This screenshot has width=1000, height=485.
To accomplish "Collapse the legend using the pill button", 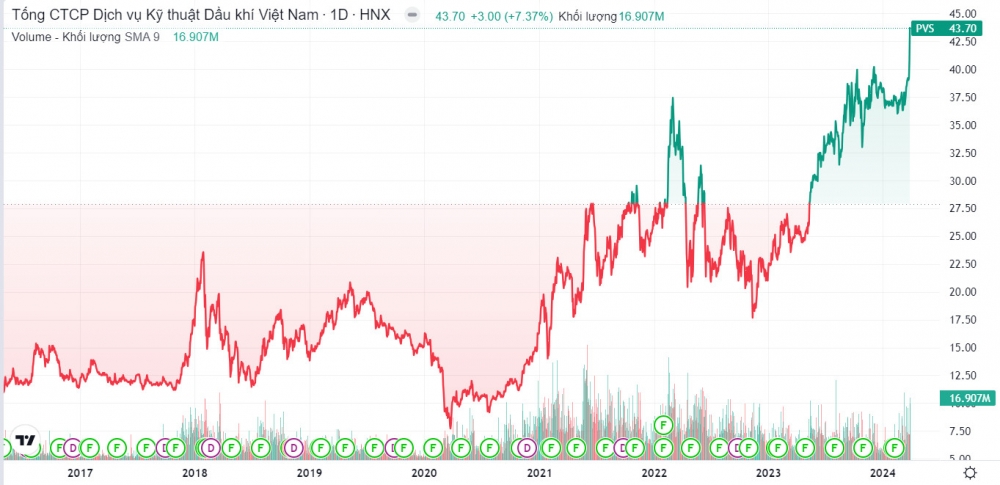I will tap(413, 15).
